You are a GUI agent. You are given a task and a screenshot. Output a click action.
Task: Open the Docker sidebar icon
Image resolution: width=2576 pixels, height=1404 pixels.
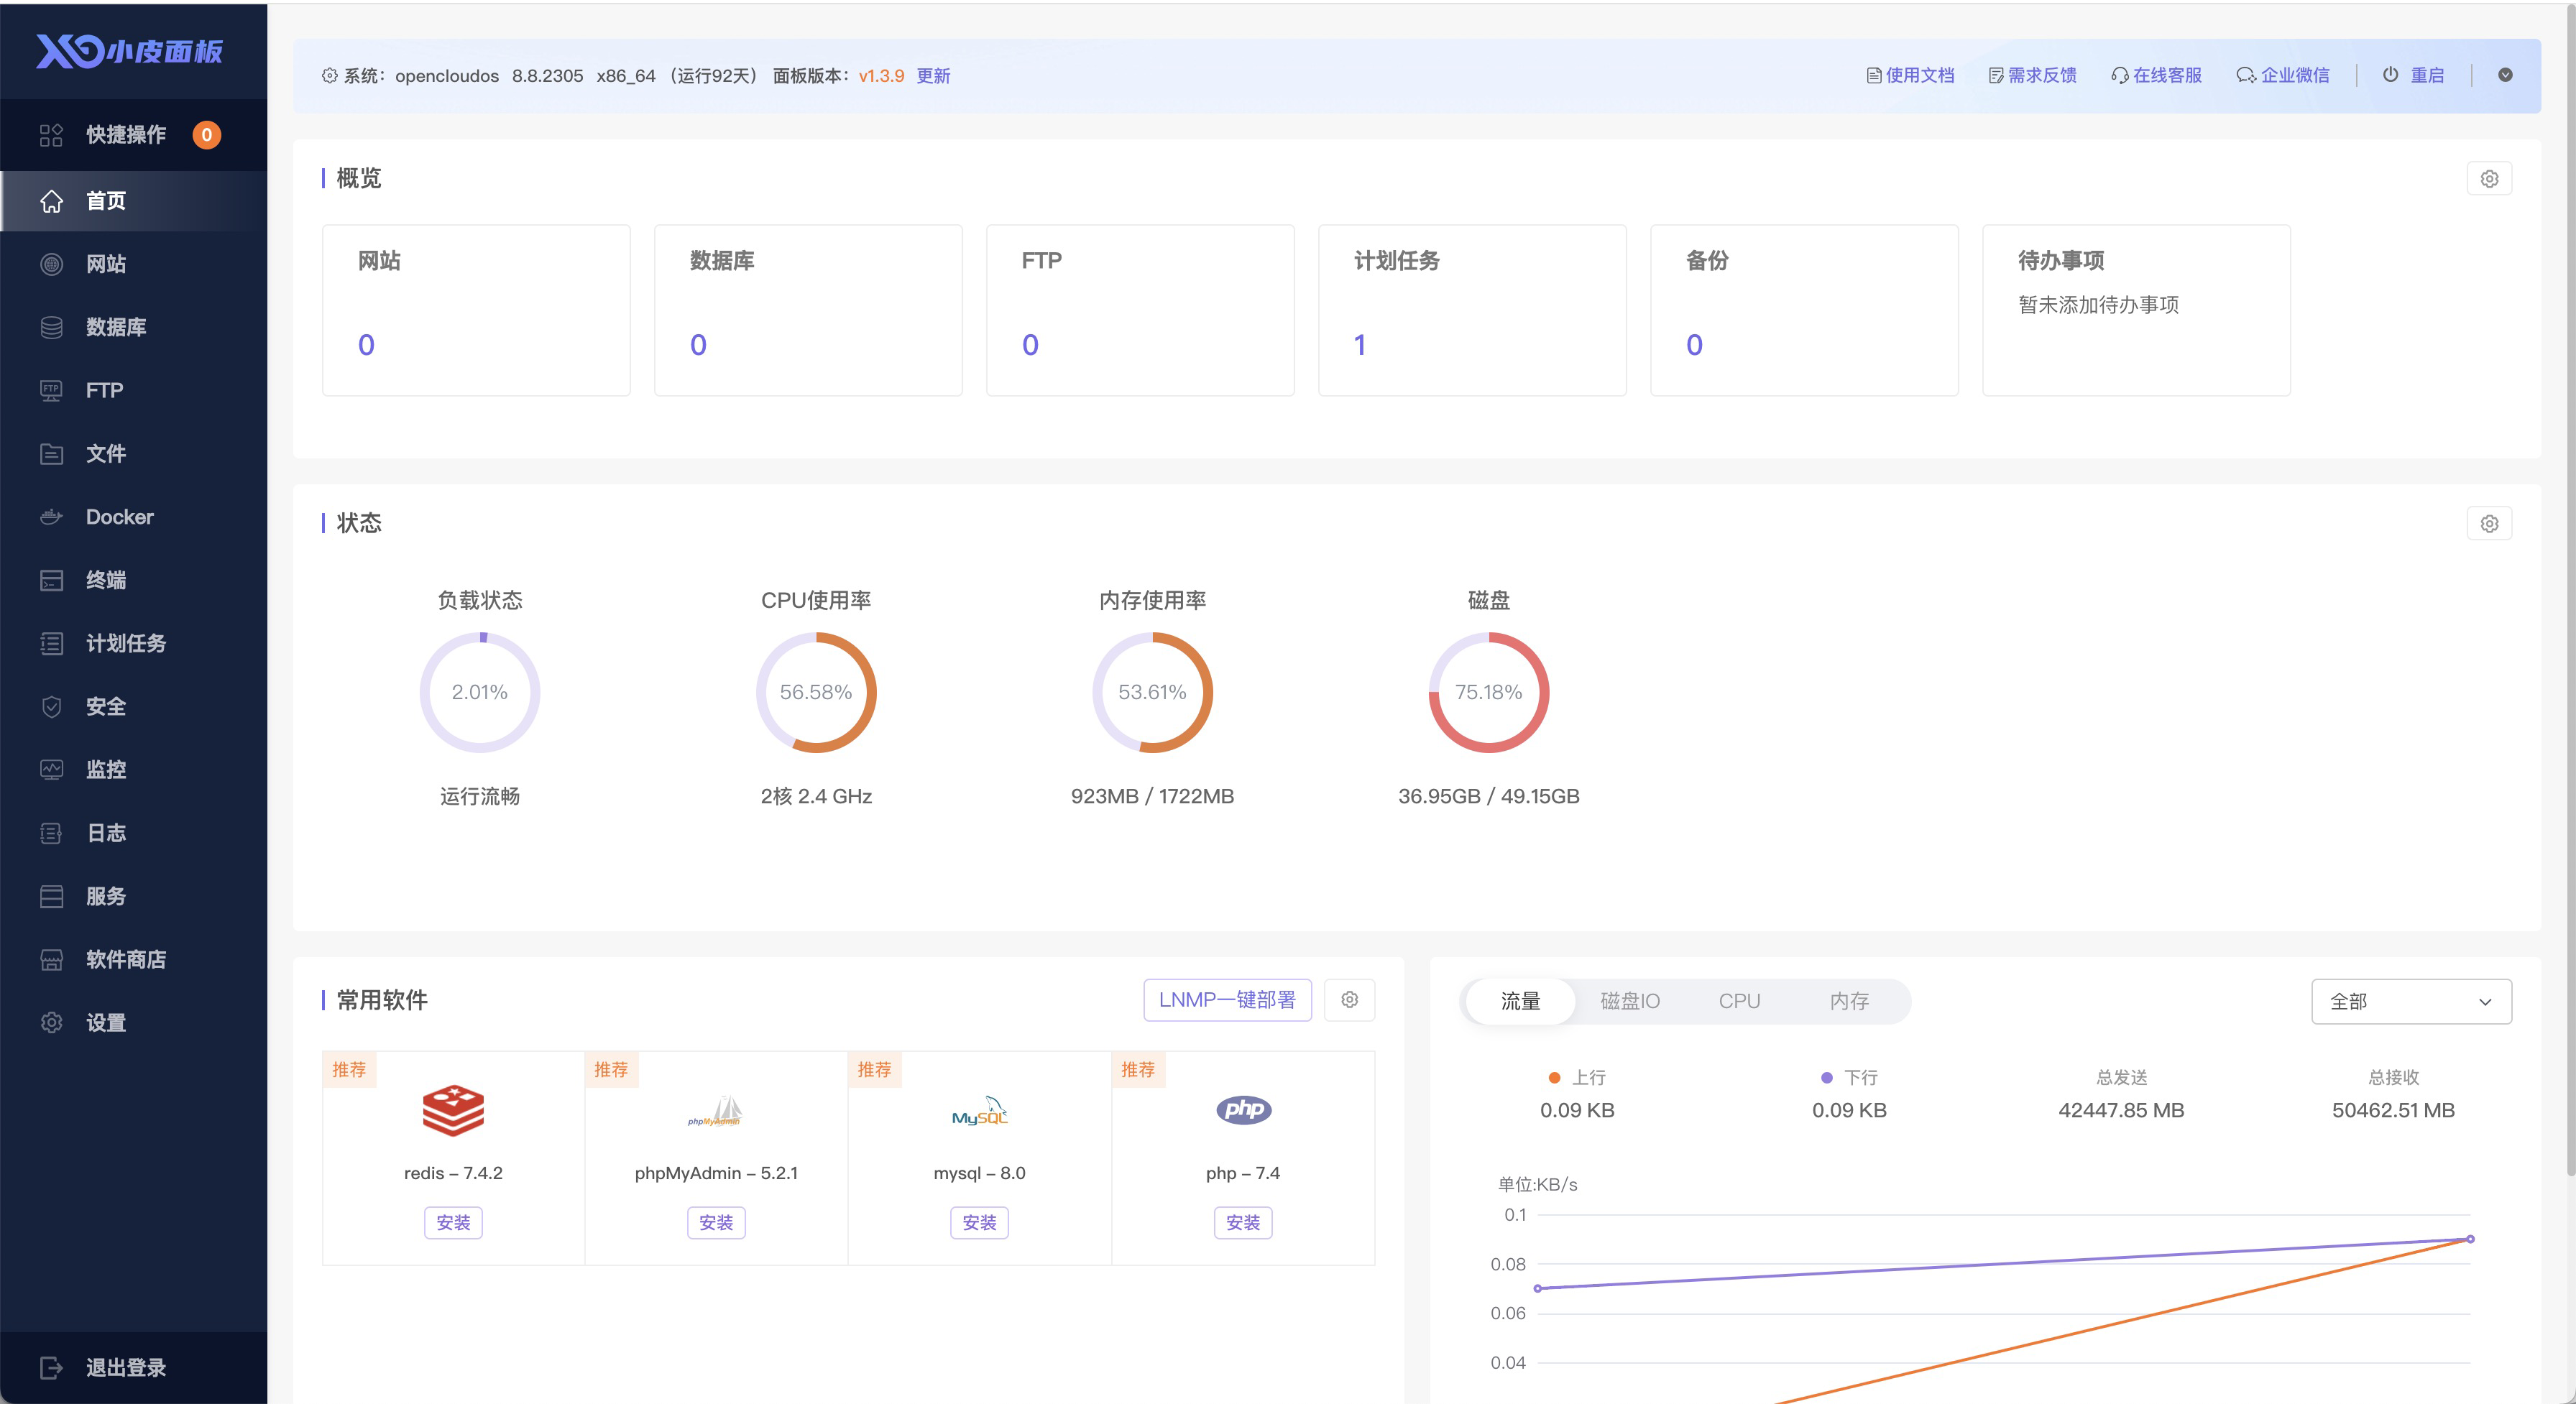(x=51, y=517)
